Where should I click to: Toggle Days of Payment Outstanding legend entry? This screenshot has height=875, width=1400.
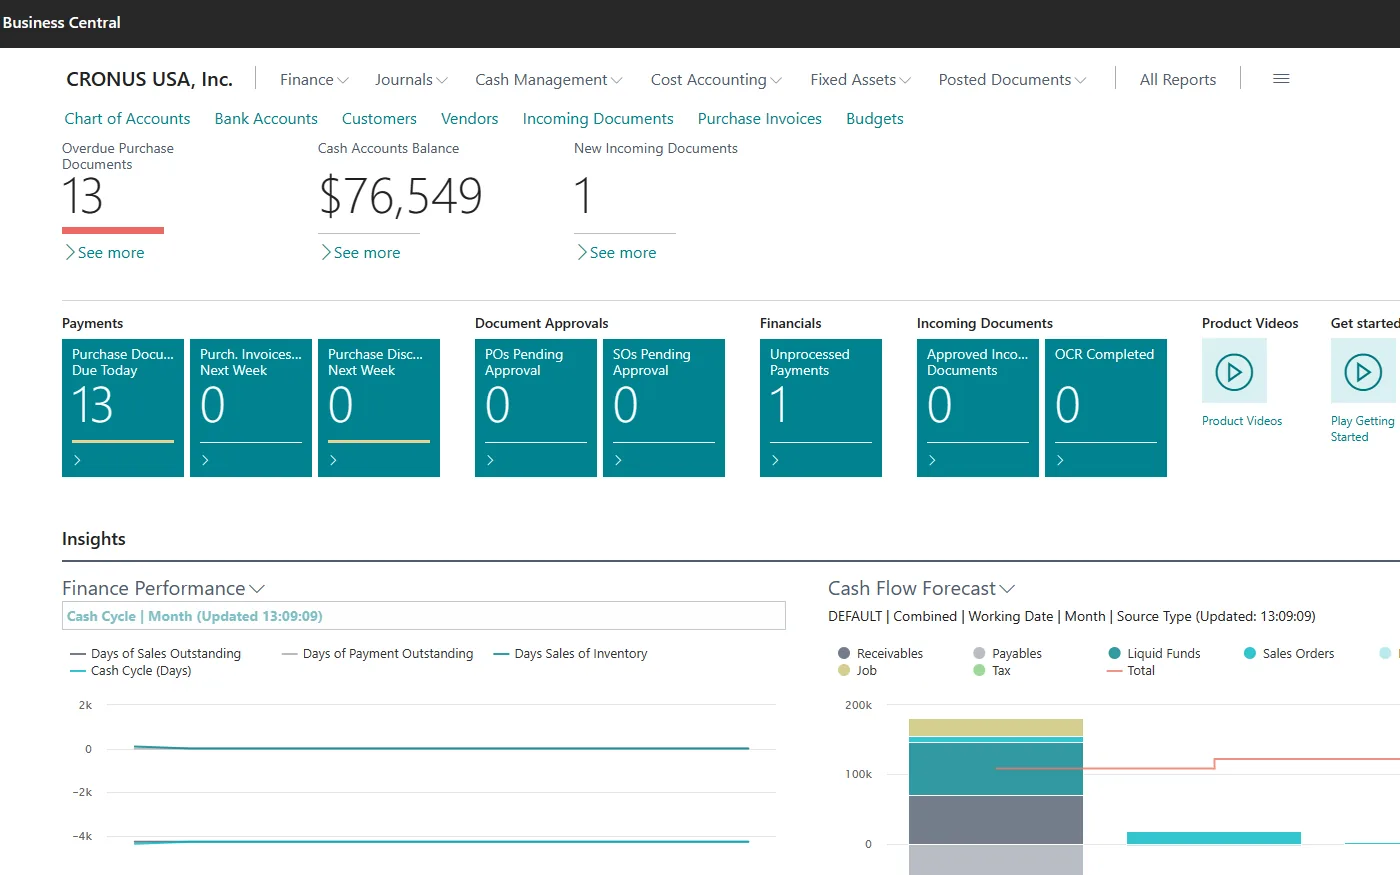(378, 654)
